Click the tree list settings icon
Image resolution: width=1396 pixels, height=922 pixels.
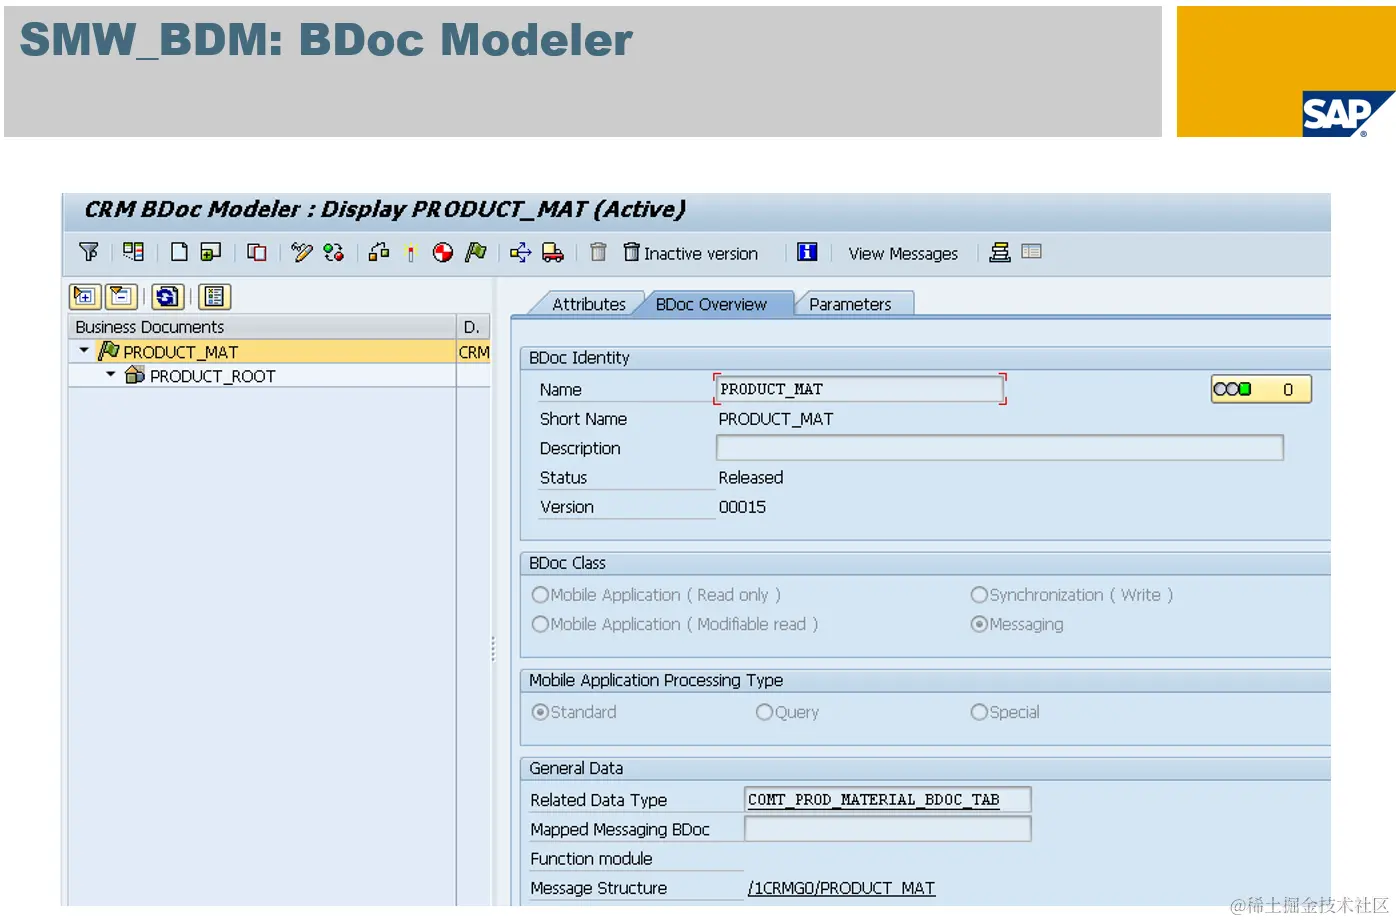214,296
